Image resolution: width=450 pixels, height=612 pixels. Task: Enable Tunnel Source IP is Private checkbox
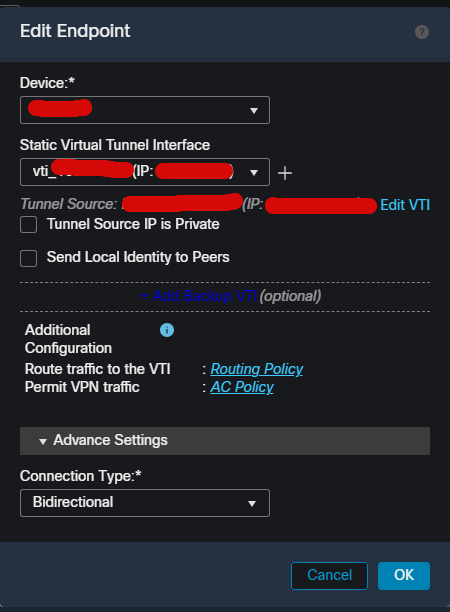tap(28, 224)
